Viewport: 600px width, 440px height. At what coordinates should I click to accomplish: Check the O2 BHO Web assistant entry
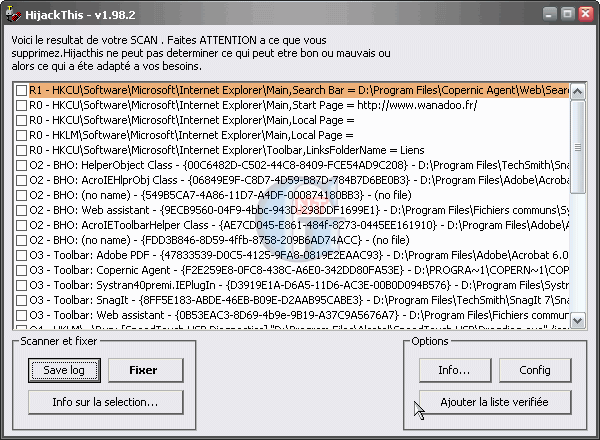pyautogui.click(x=21, y=210)
